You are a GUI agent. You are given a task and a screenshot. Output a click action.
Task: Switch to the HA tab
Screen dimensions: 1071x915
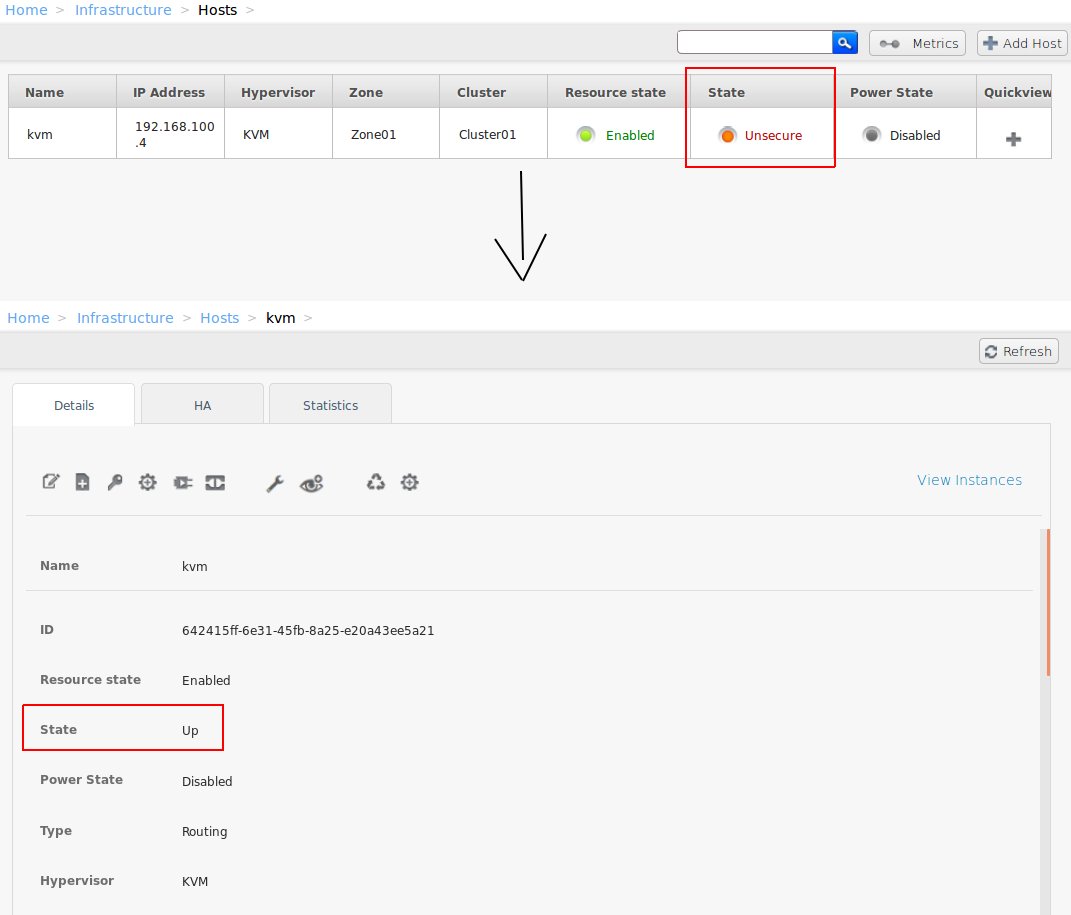click(202, 404)
